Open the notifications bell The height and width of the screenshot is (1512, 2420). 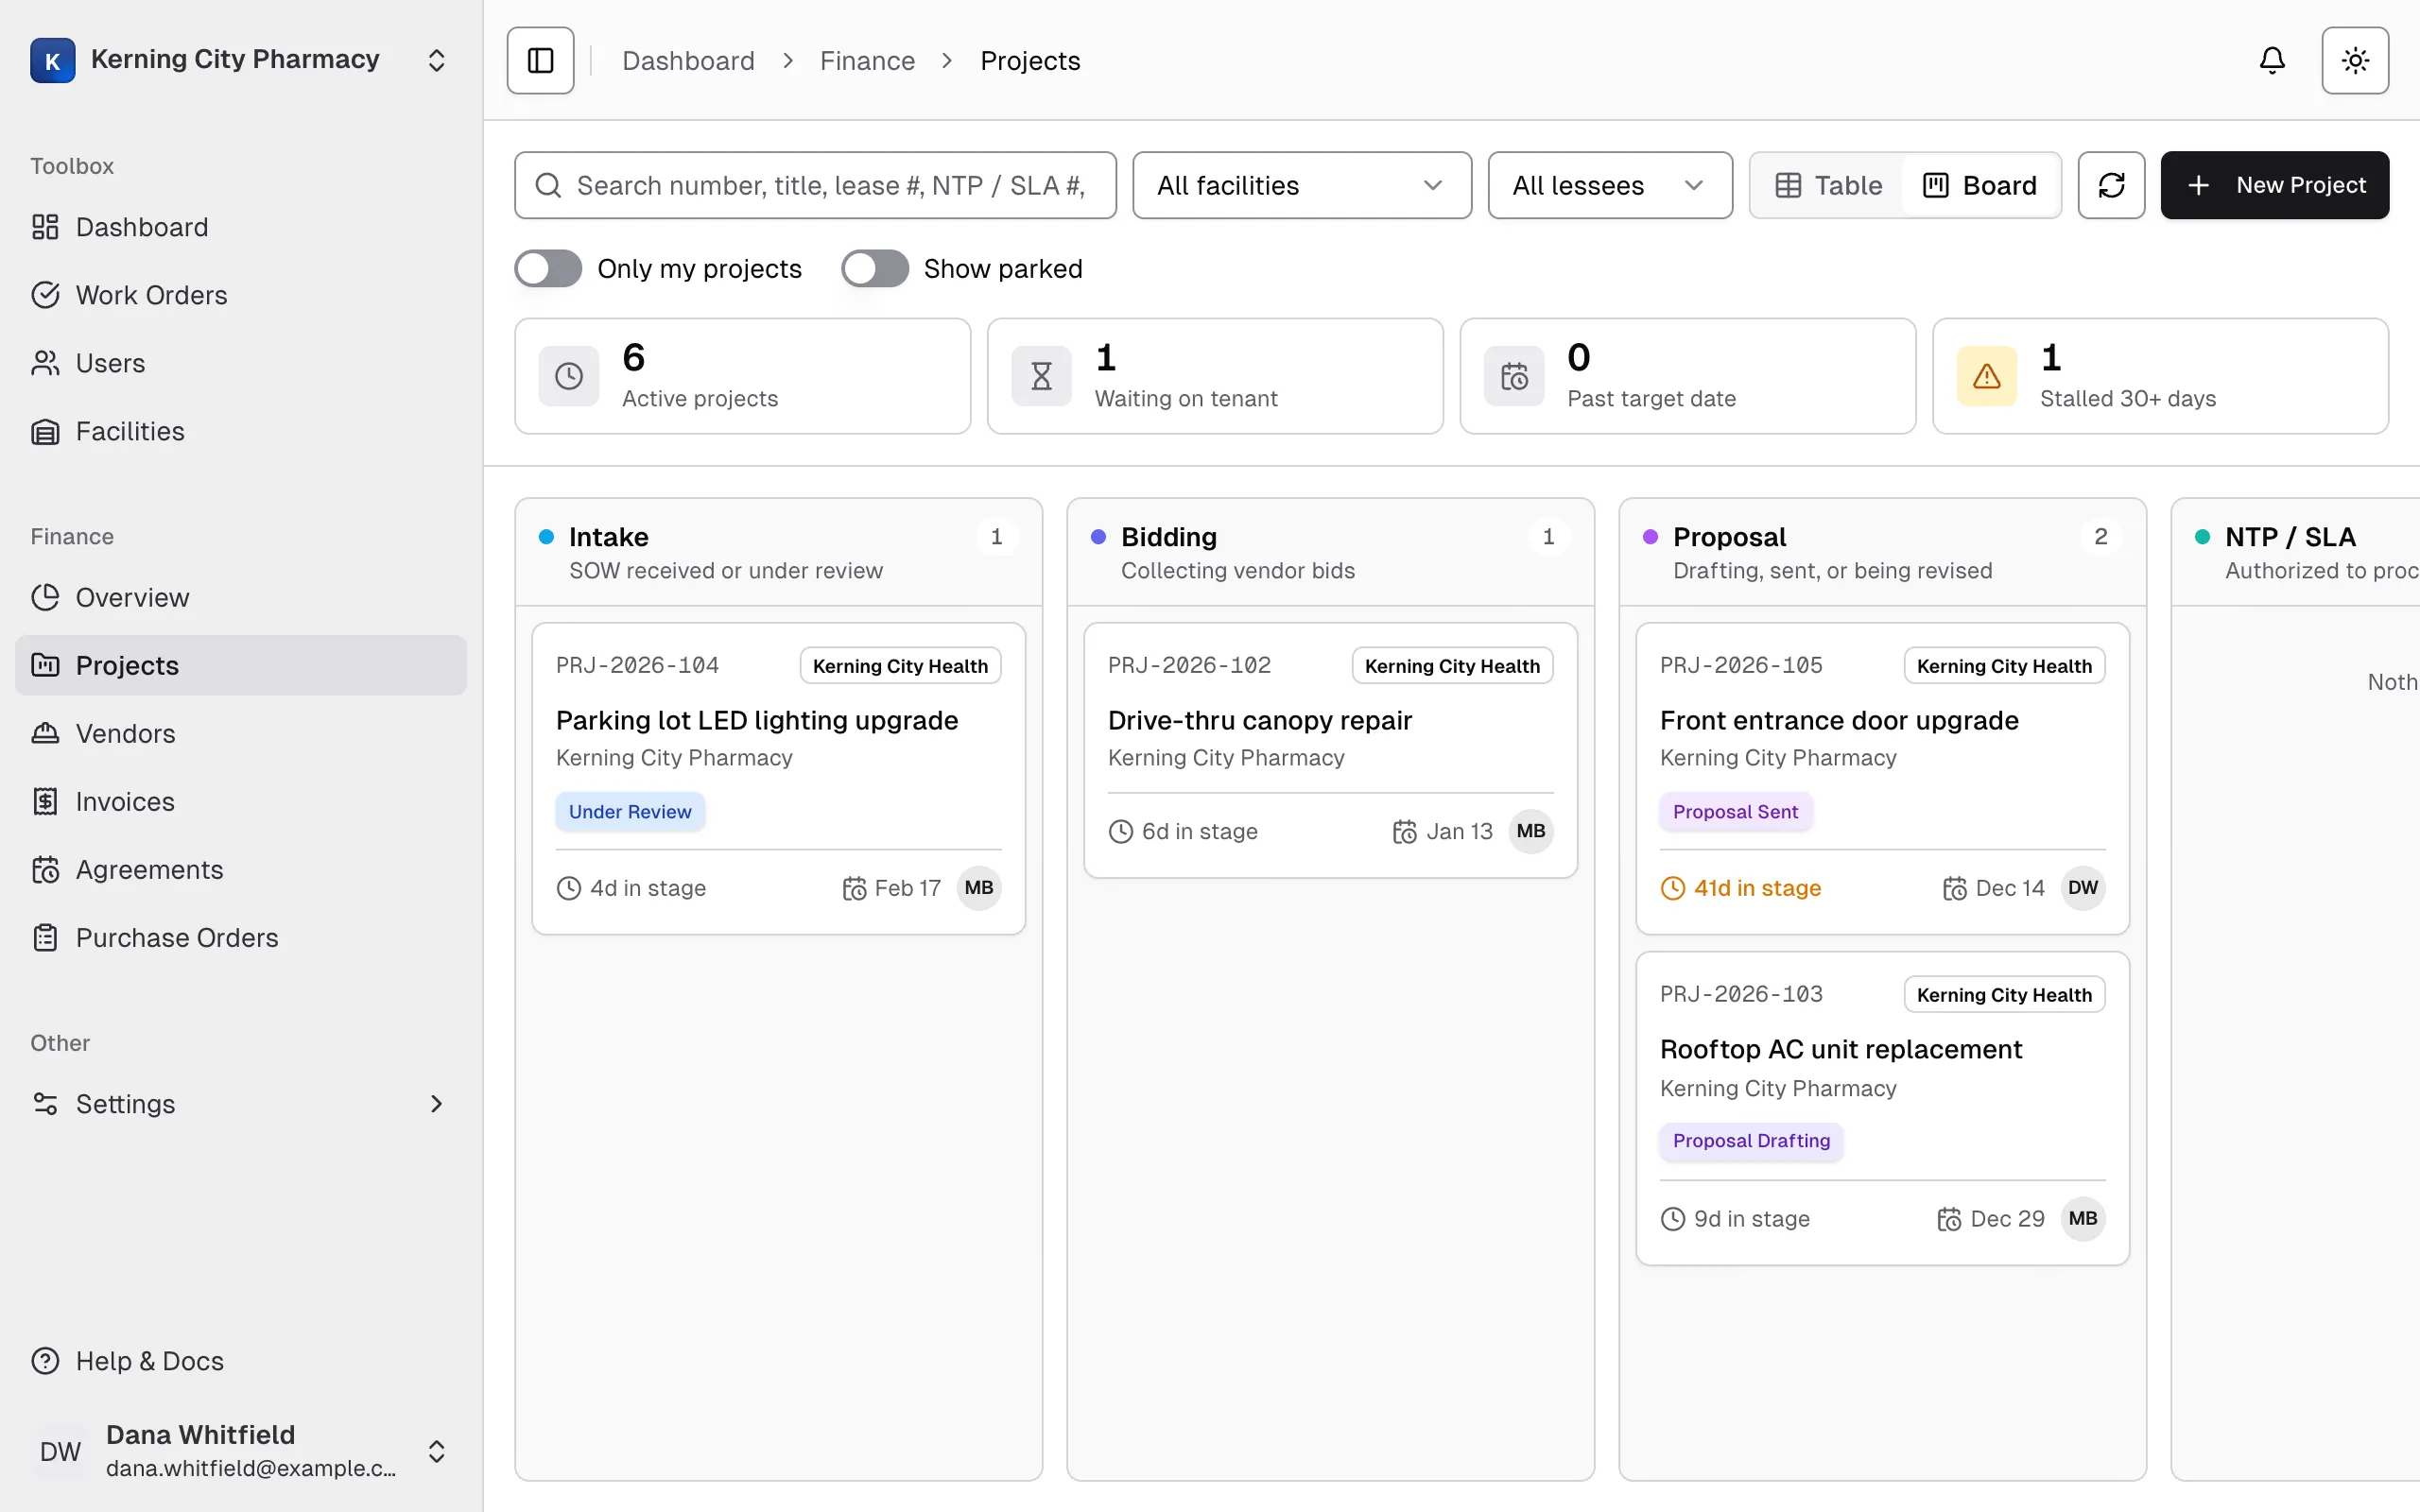[x=2272, y=60]
